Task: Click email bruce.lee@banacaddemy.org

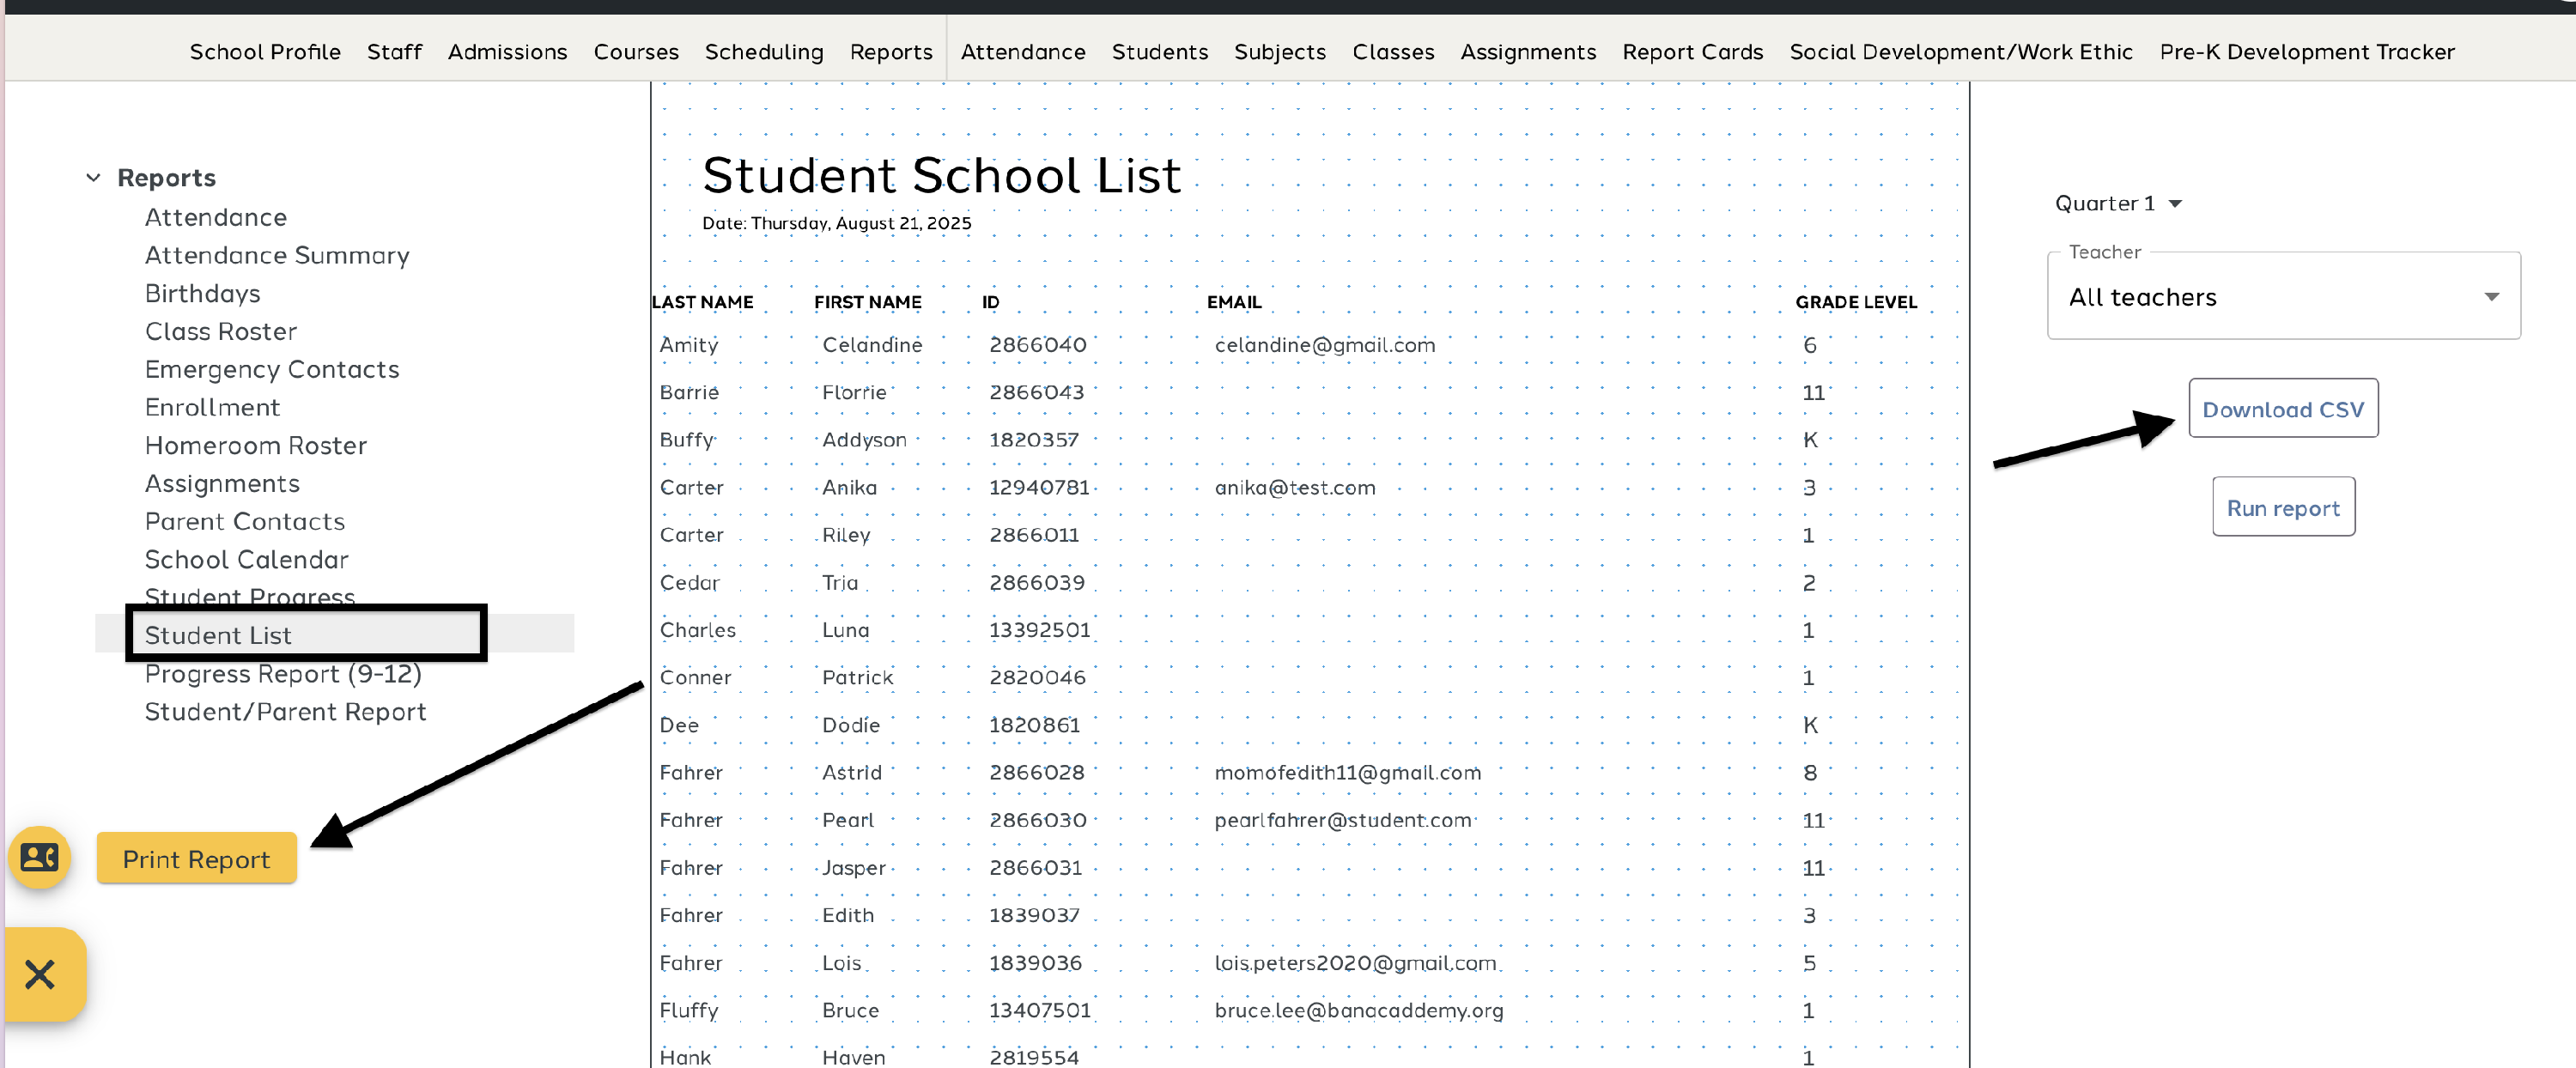Action: coord(1358,1010)
